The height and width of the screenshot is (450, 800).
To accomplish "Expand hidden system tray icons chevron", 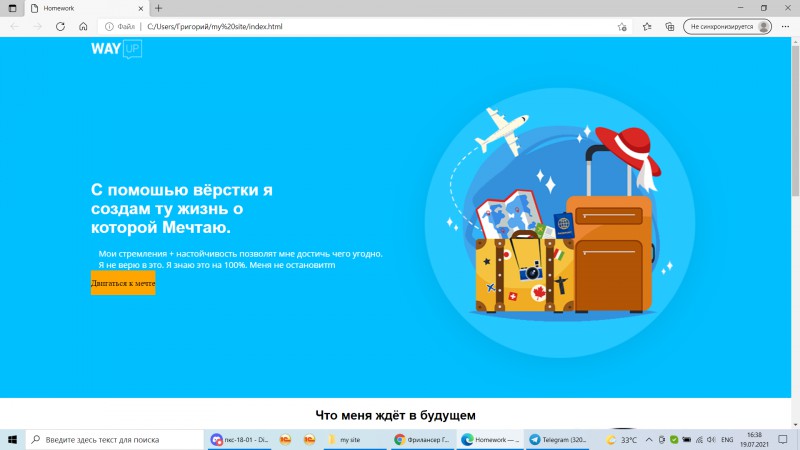I will pos(648,439).
